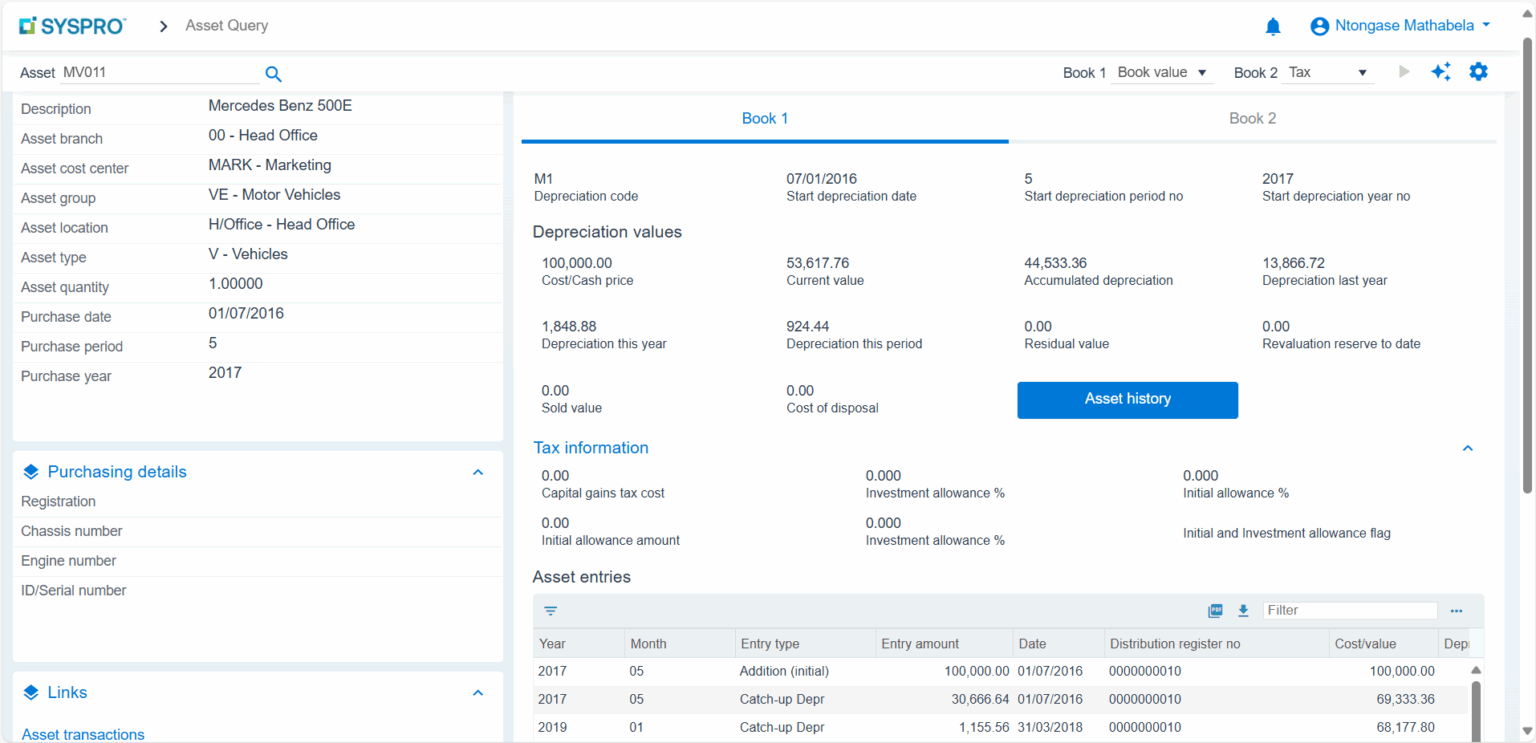Image resolution: width=1536 pixels, height=743 pixels.
Task: Collapse the Purchasing details panel
Action: [478, 471]
